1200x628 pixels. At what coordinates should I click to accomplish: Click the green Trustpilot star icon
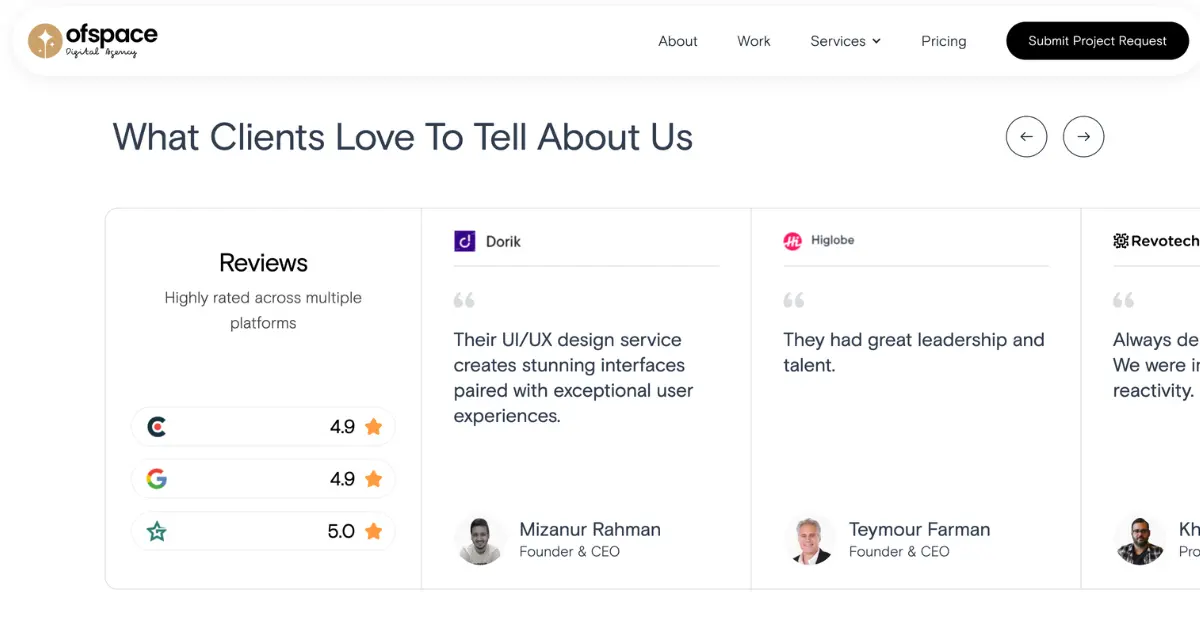(x=156, y=531)
